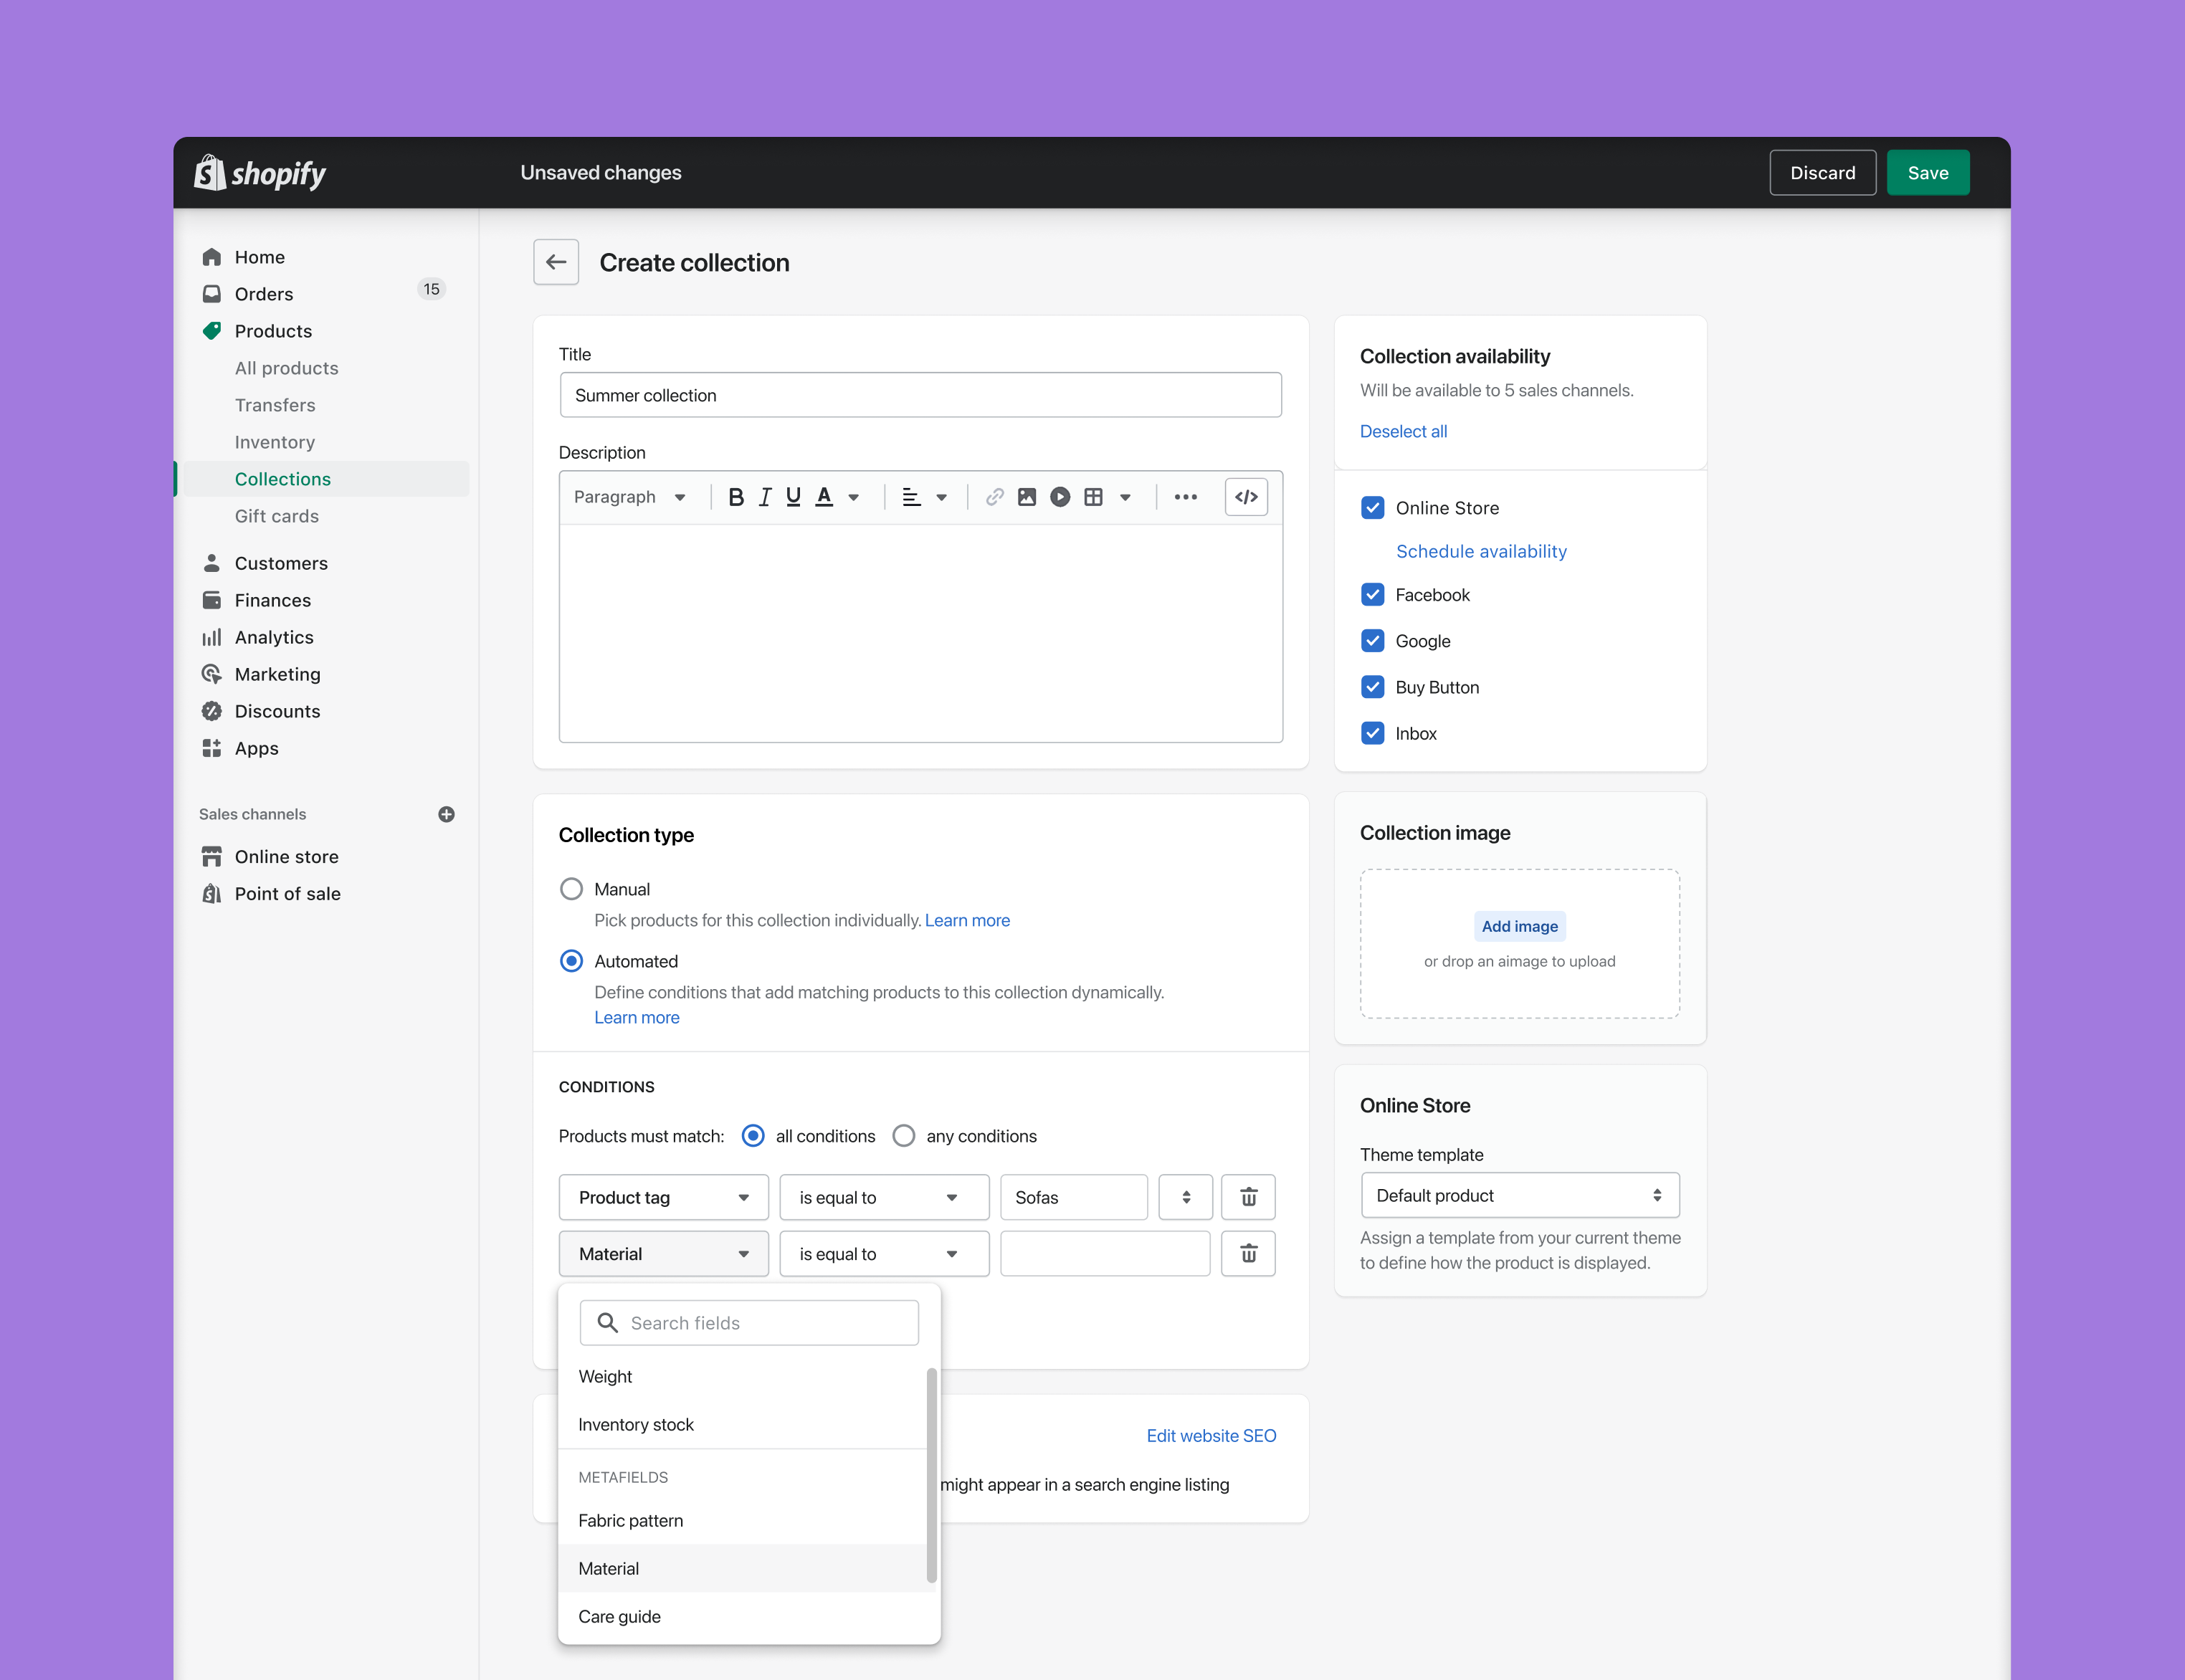
Task: Open the Theme template Default product dropdown
Action: point(1520,1195)
